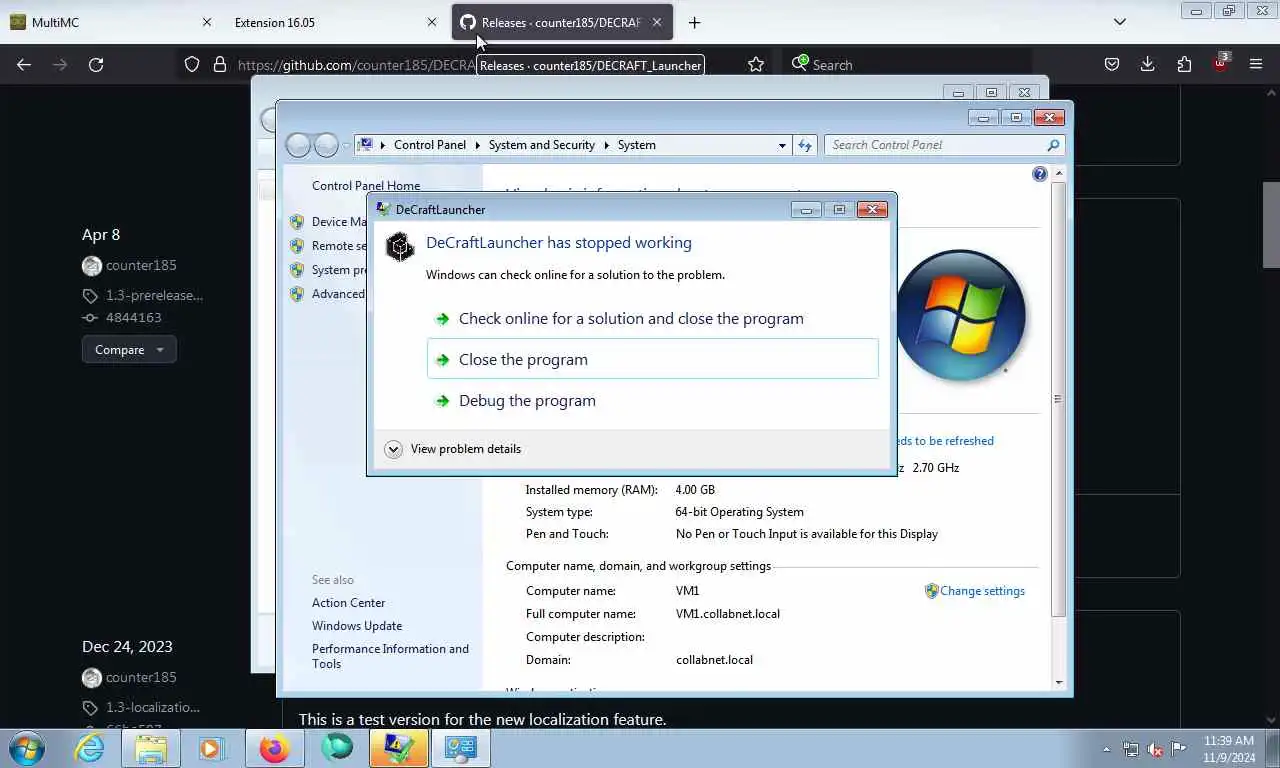Image resolution: width=1280 pixels, height=768 pixels.
Task: Open the tracking protection shield icon
Action: 192,64
